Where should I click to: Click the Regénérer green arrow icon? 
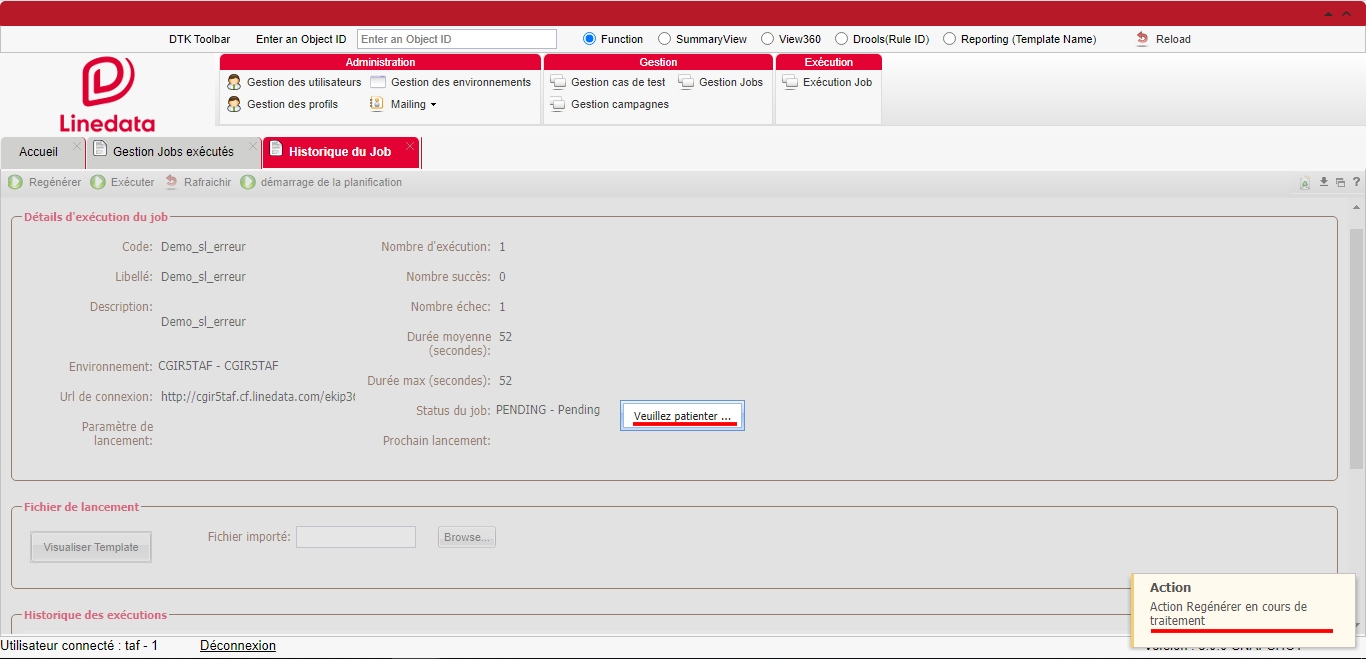coord(16,182)
